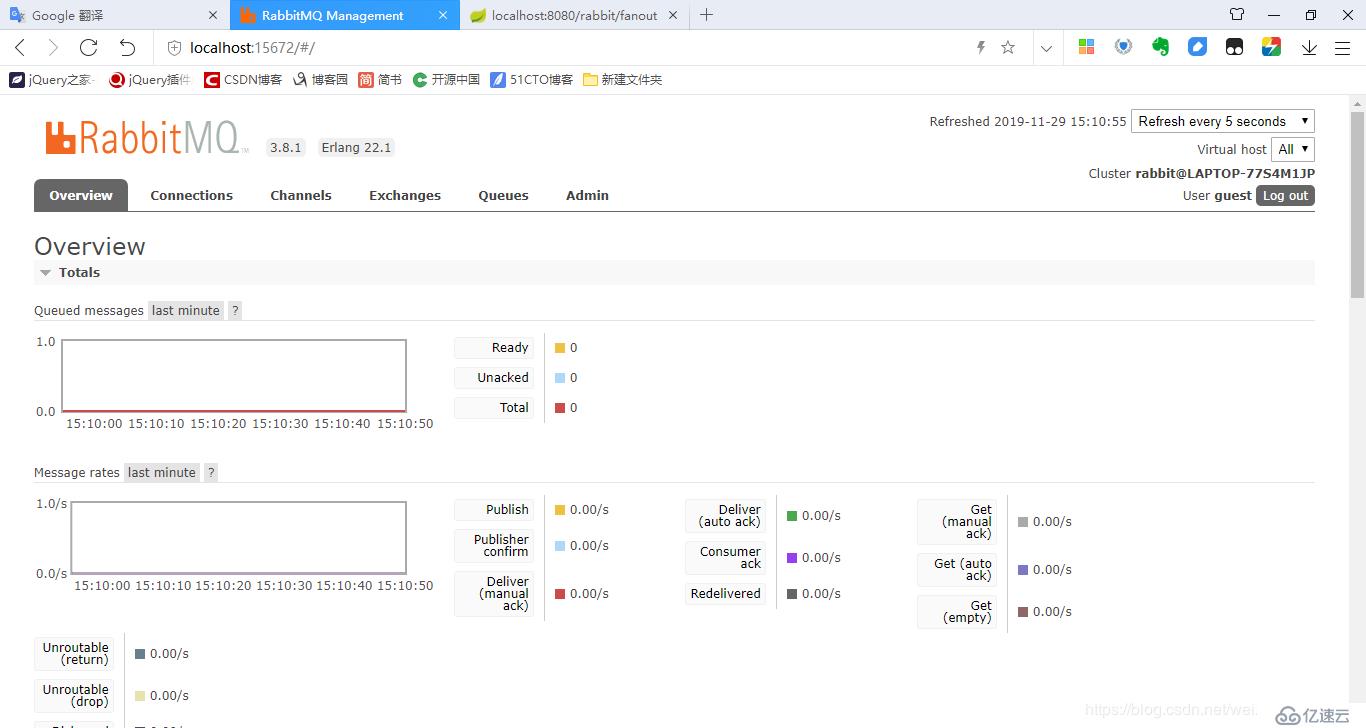The height and width of the screenshot is (728, 1366).
Task: Open the address bar dropdown chevron
Action: click(1046, 47)
